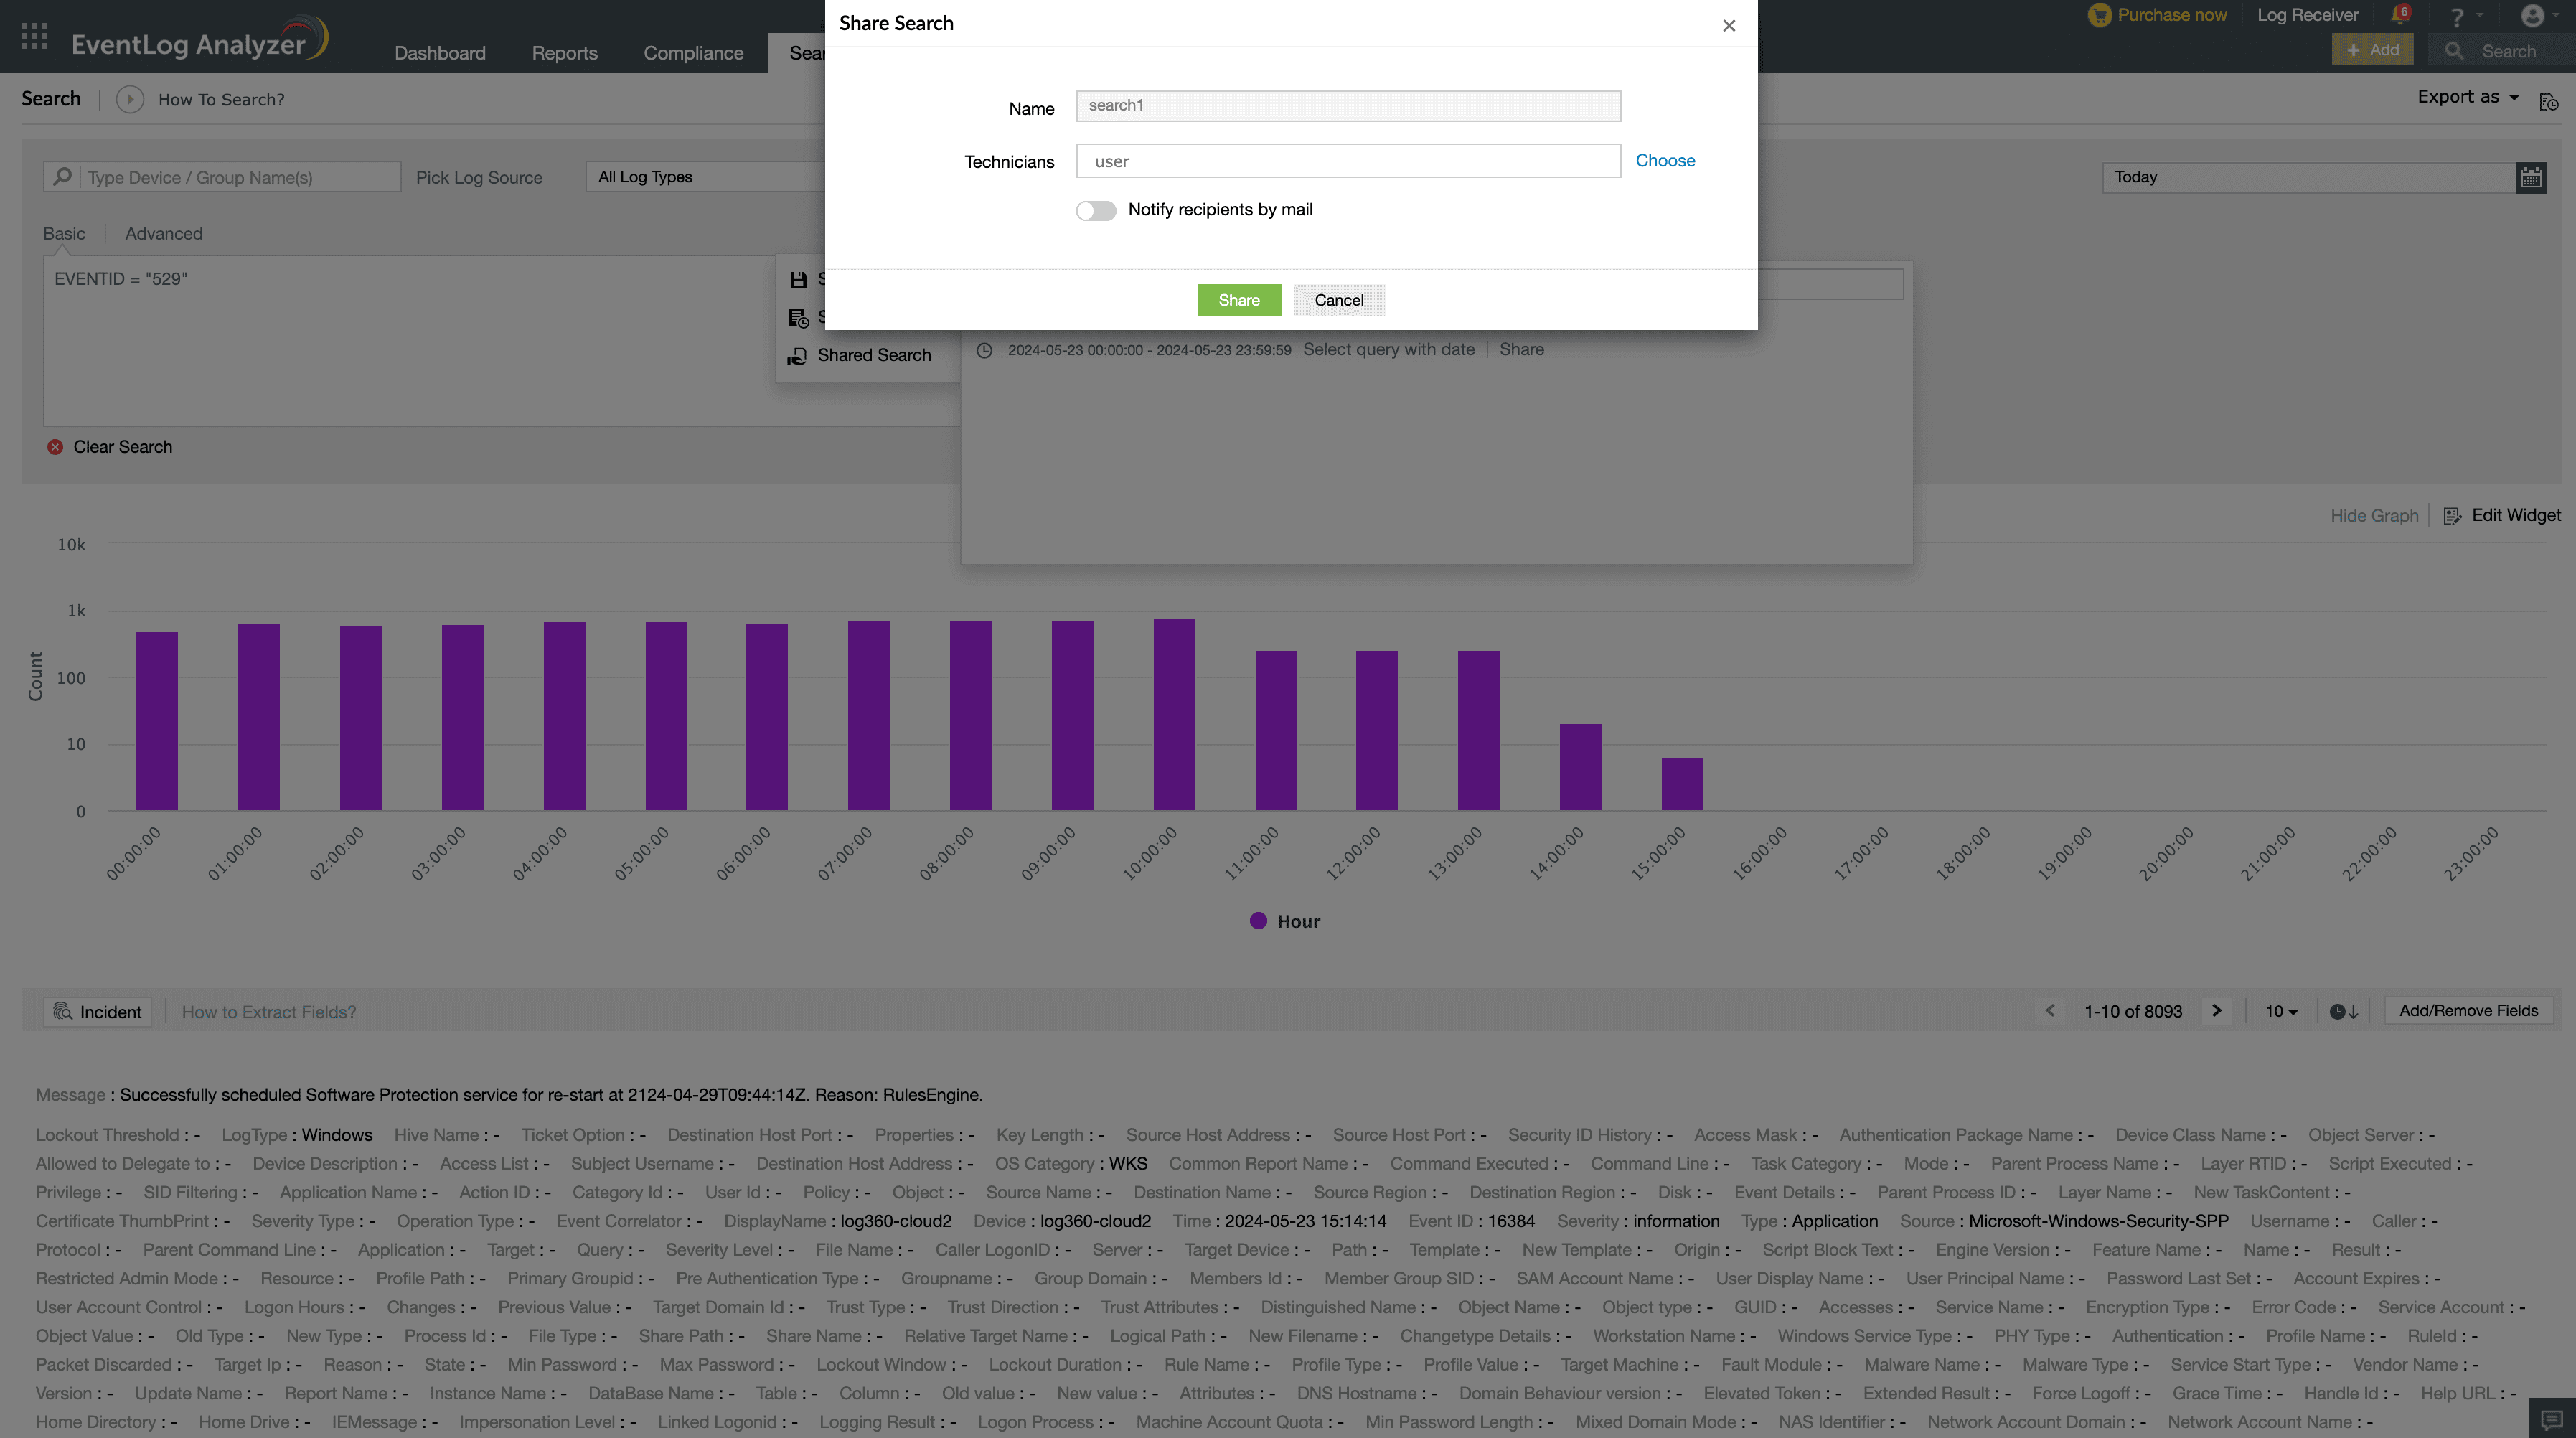This screenshot has width=2576, height=1438.
Task: Open the calendar date picker icon
Action: pos(2530,177)
